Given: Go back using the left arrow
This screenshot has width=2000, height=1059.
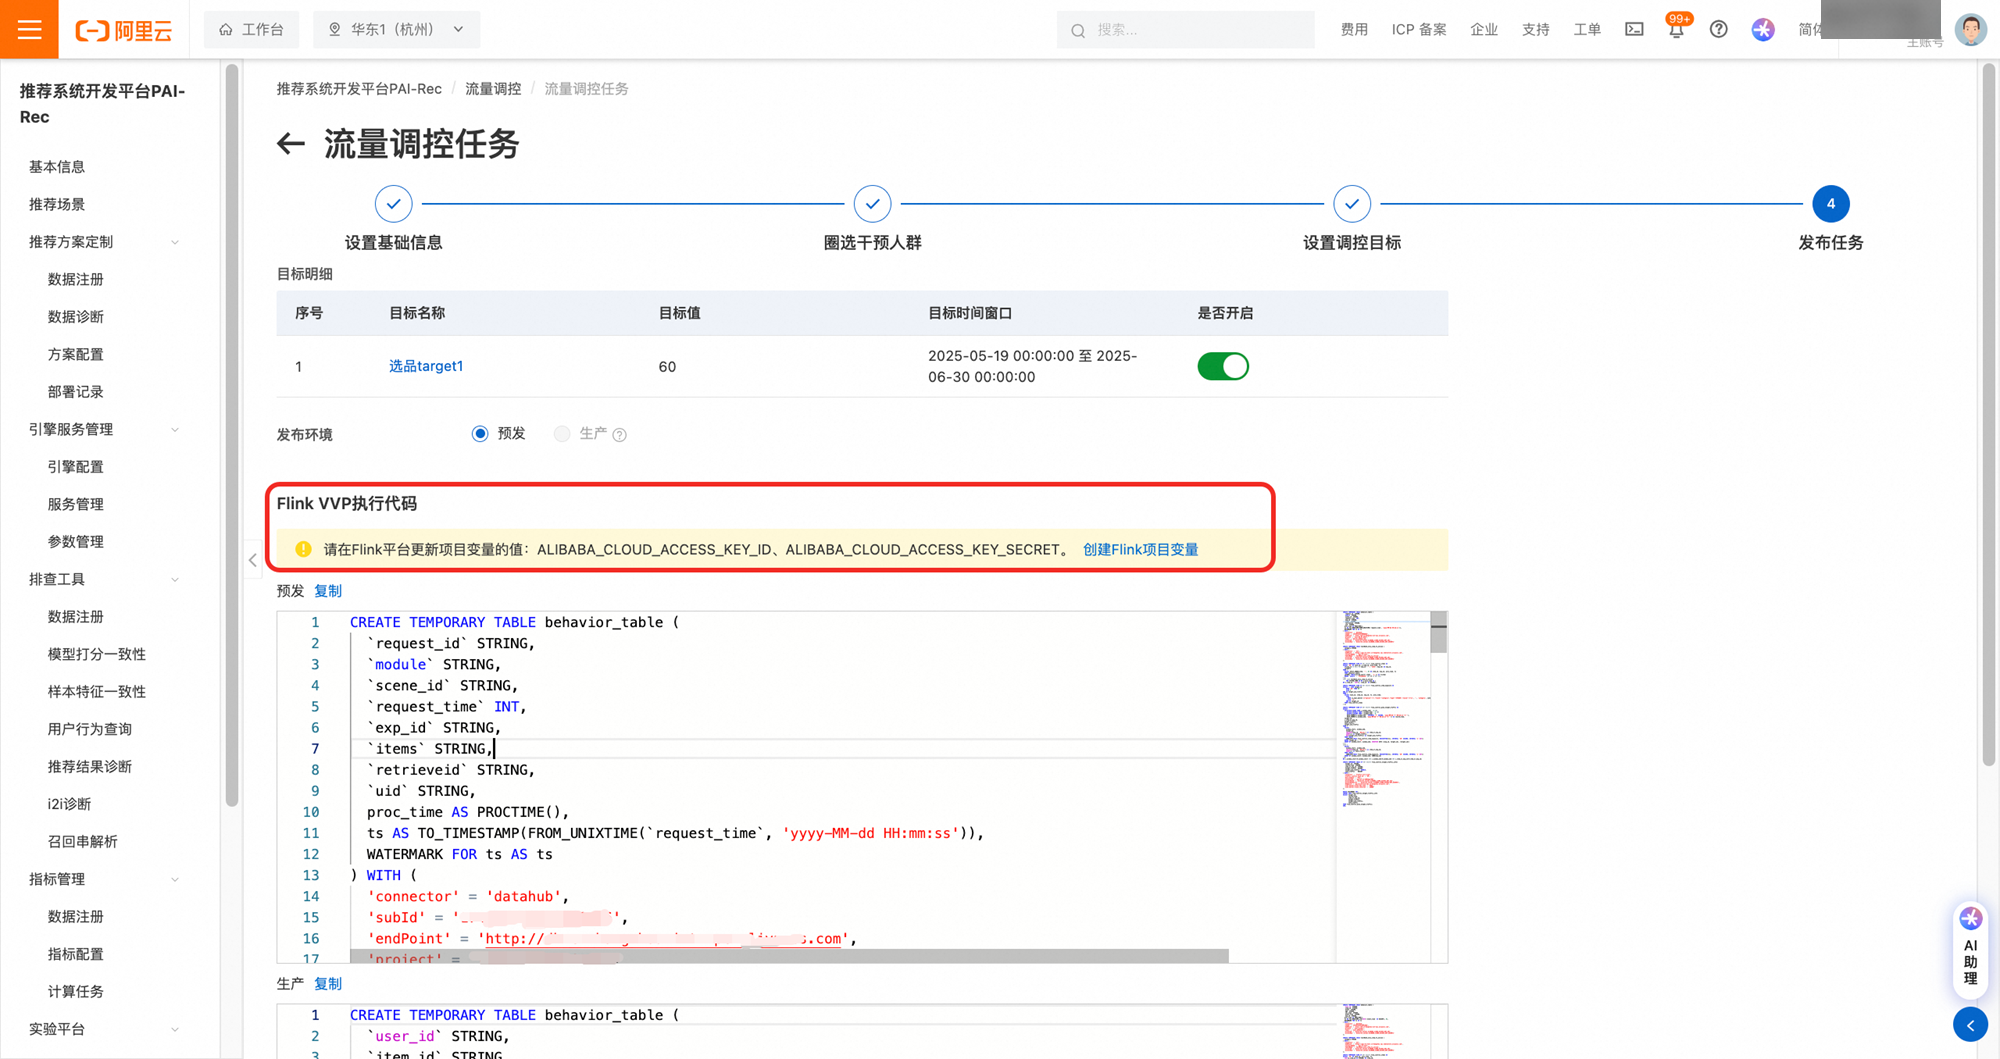Looking at the screenshot, I should (x=290, y=144).
